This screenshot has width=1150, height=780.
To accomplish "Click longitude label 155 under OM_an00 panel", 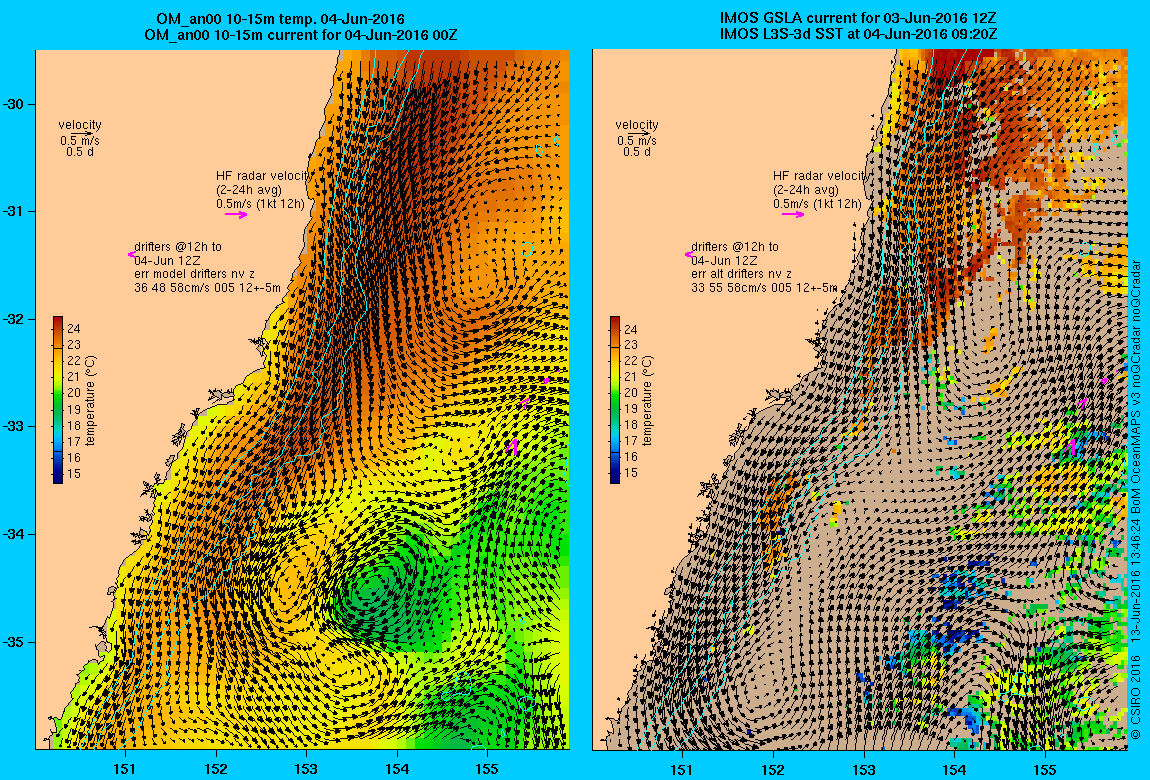I will [487, 769].
